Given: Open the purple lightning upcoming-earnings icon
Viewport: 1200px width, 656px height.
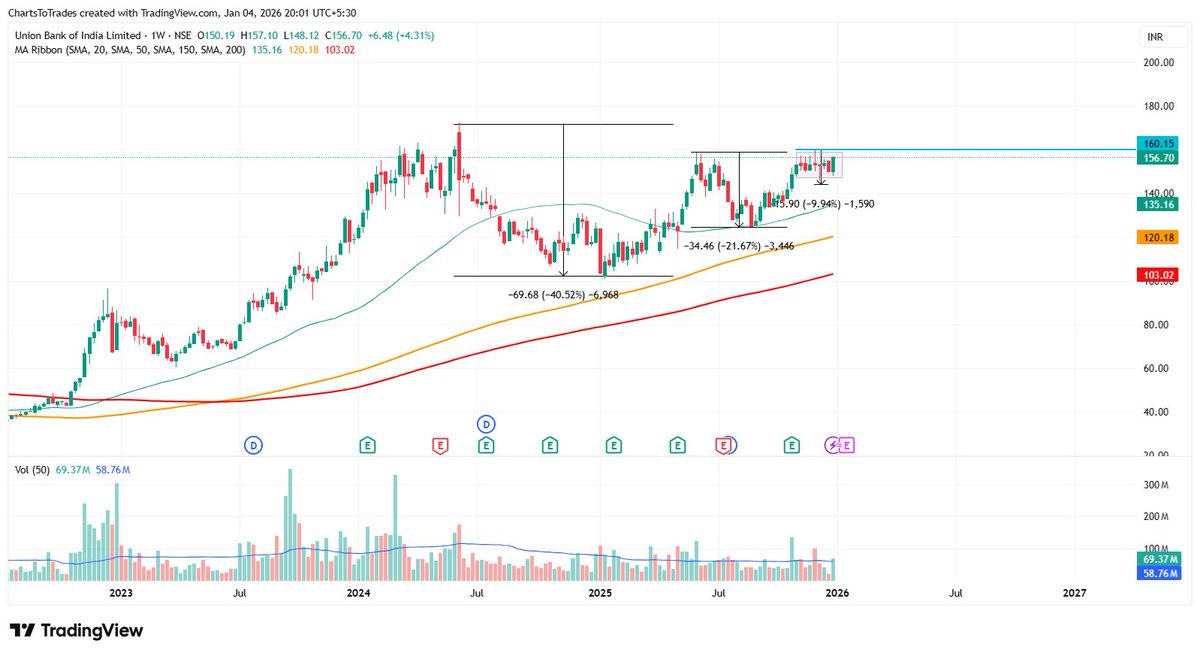Looking at the screenshot, I should [831, 444].
